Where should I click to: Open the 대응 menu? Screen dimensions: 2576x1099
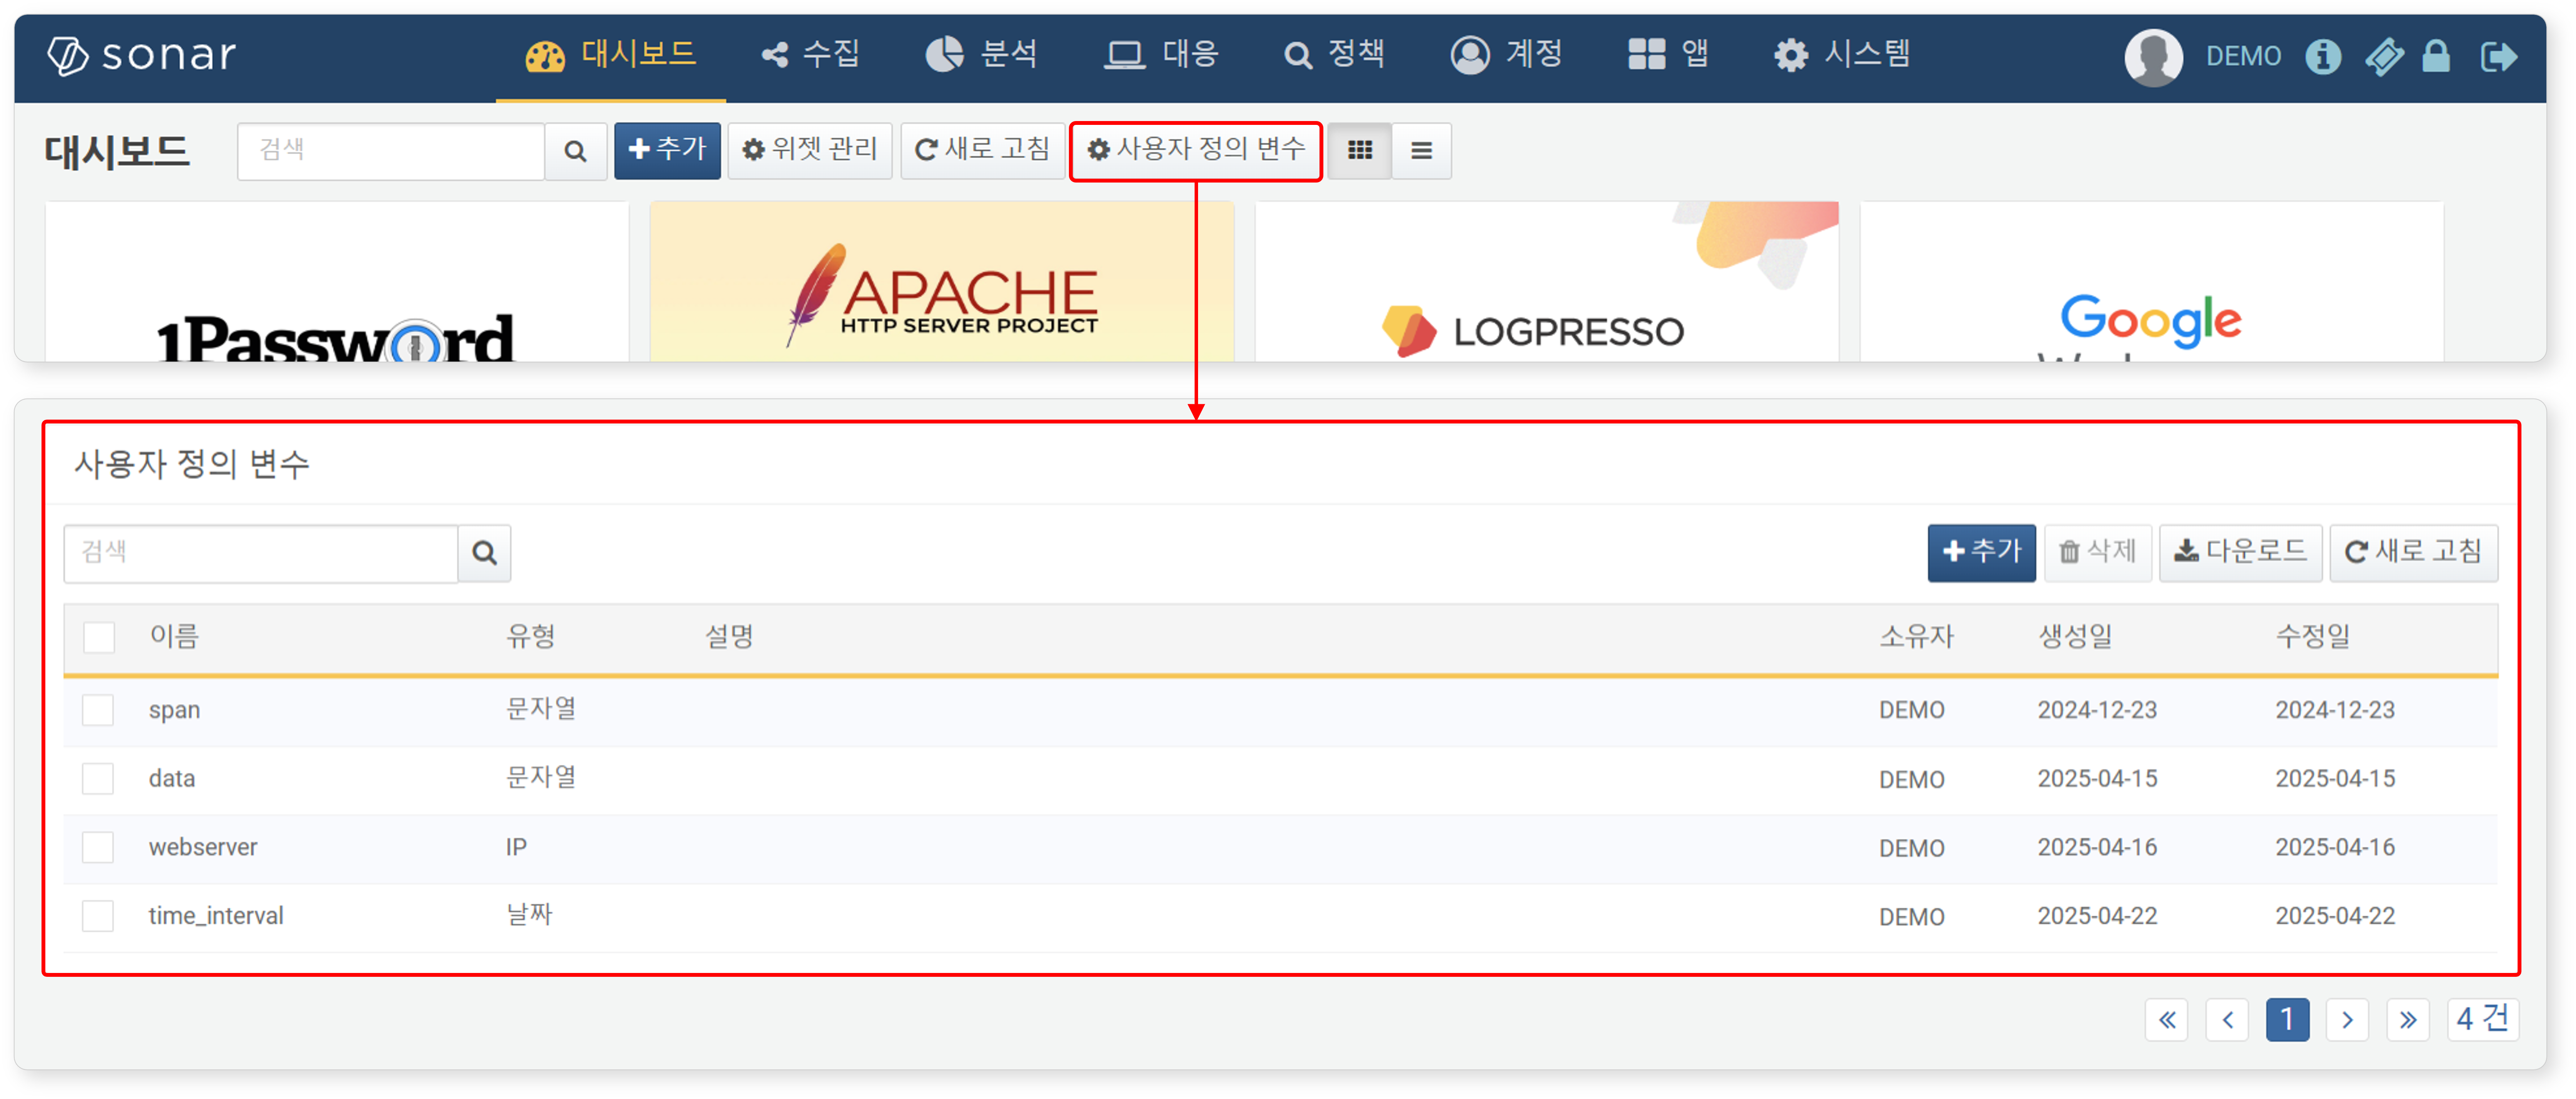pos(1161,55)
